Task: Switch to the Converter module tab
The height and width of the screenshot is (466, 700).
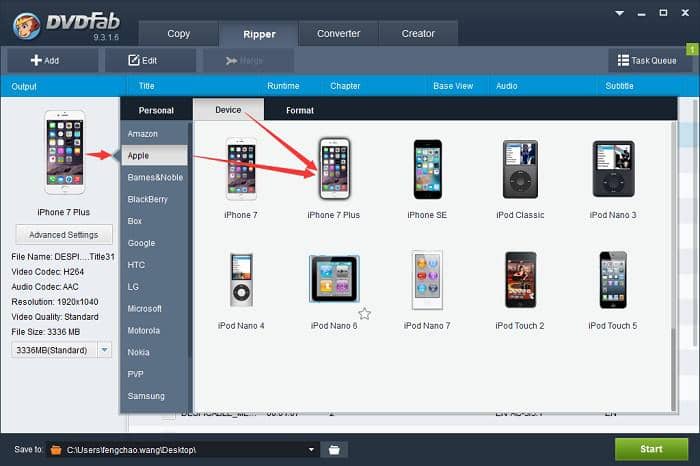Action: pyautogui.click(x=338, y=33)
